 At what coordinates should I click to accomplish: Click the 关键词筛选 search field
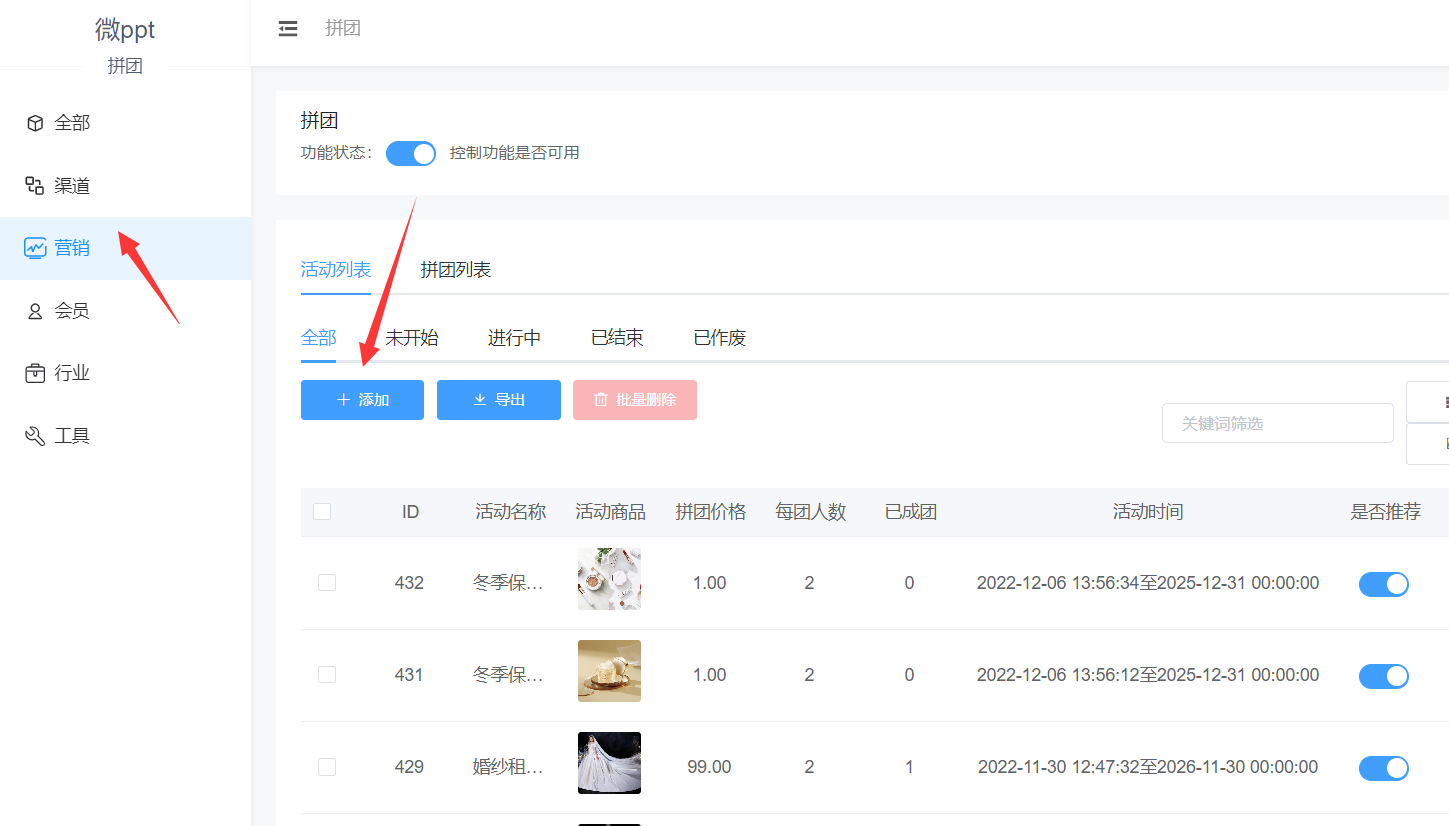(x=1278, y=423)
